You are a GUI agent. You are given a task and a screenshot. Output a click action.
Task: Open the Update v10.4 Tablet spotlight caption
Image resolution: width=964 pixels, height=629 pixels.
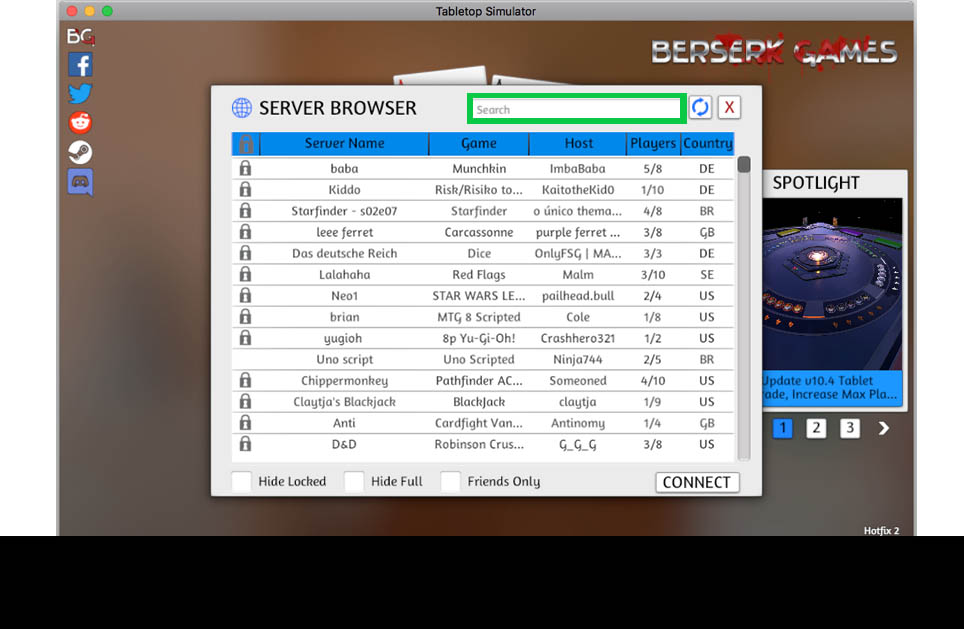832,387
